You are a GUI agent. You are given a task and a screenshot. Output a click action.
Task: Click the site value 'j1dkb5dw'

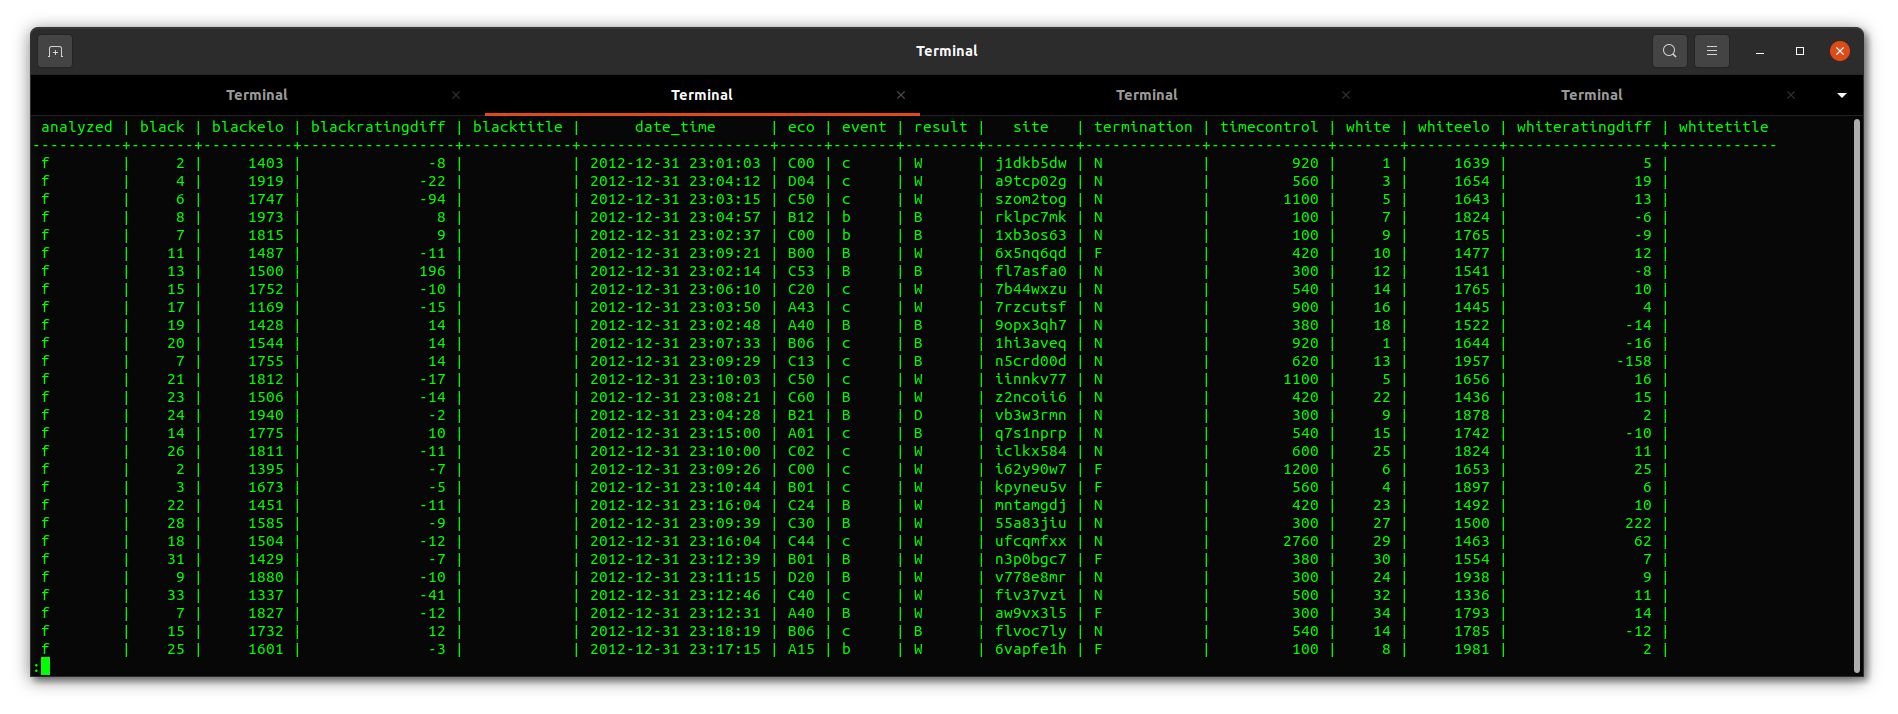1031,163
